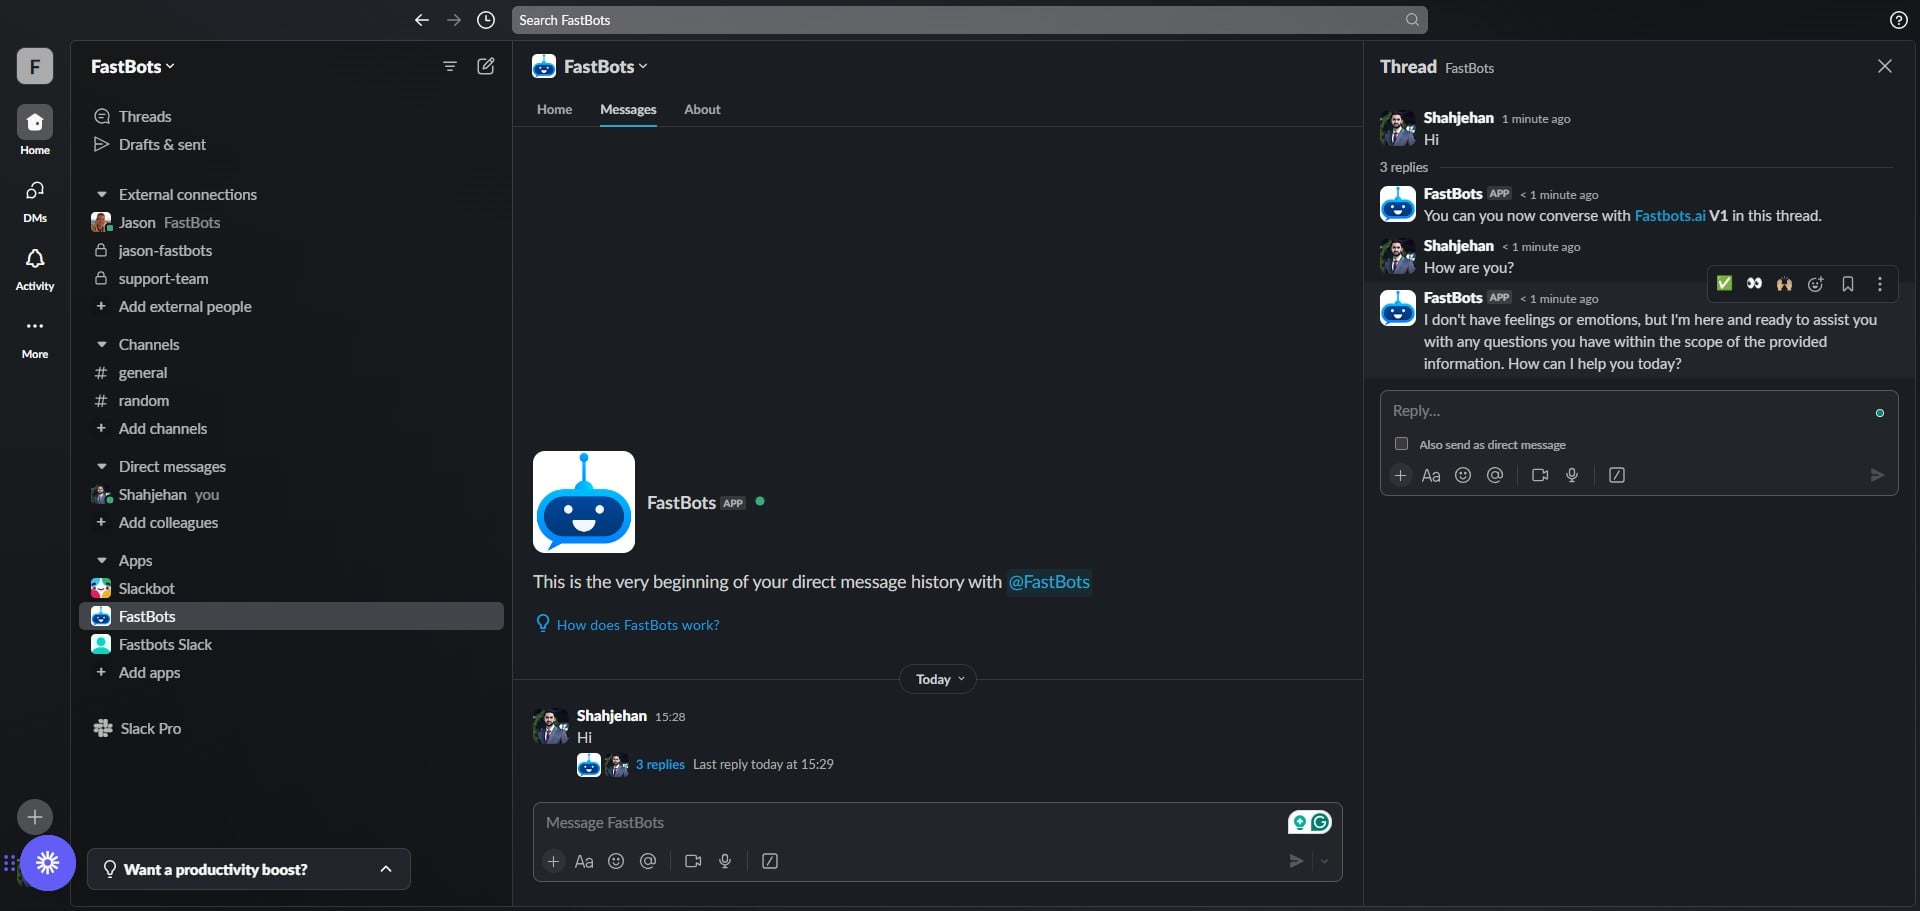Record video clip in main message box
The height and width of the screenshot is (911, 1920).
[x=693, y=861]
